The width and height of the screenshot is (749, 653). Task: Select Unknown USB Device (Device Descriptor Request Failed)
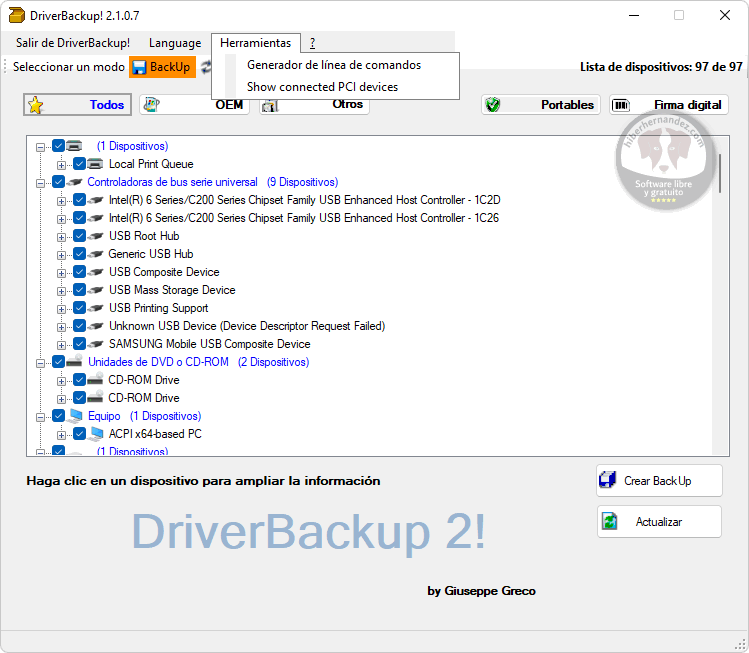coord(247,326)
